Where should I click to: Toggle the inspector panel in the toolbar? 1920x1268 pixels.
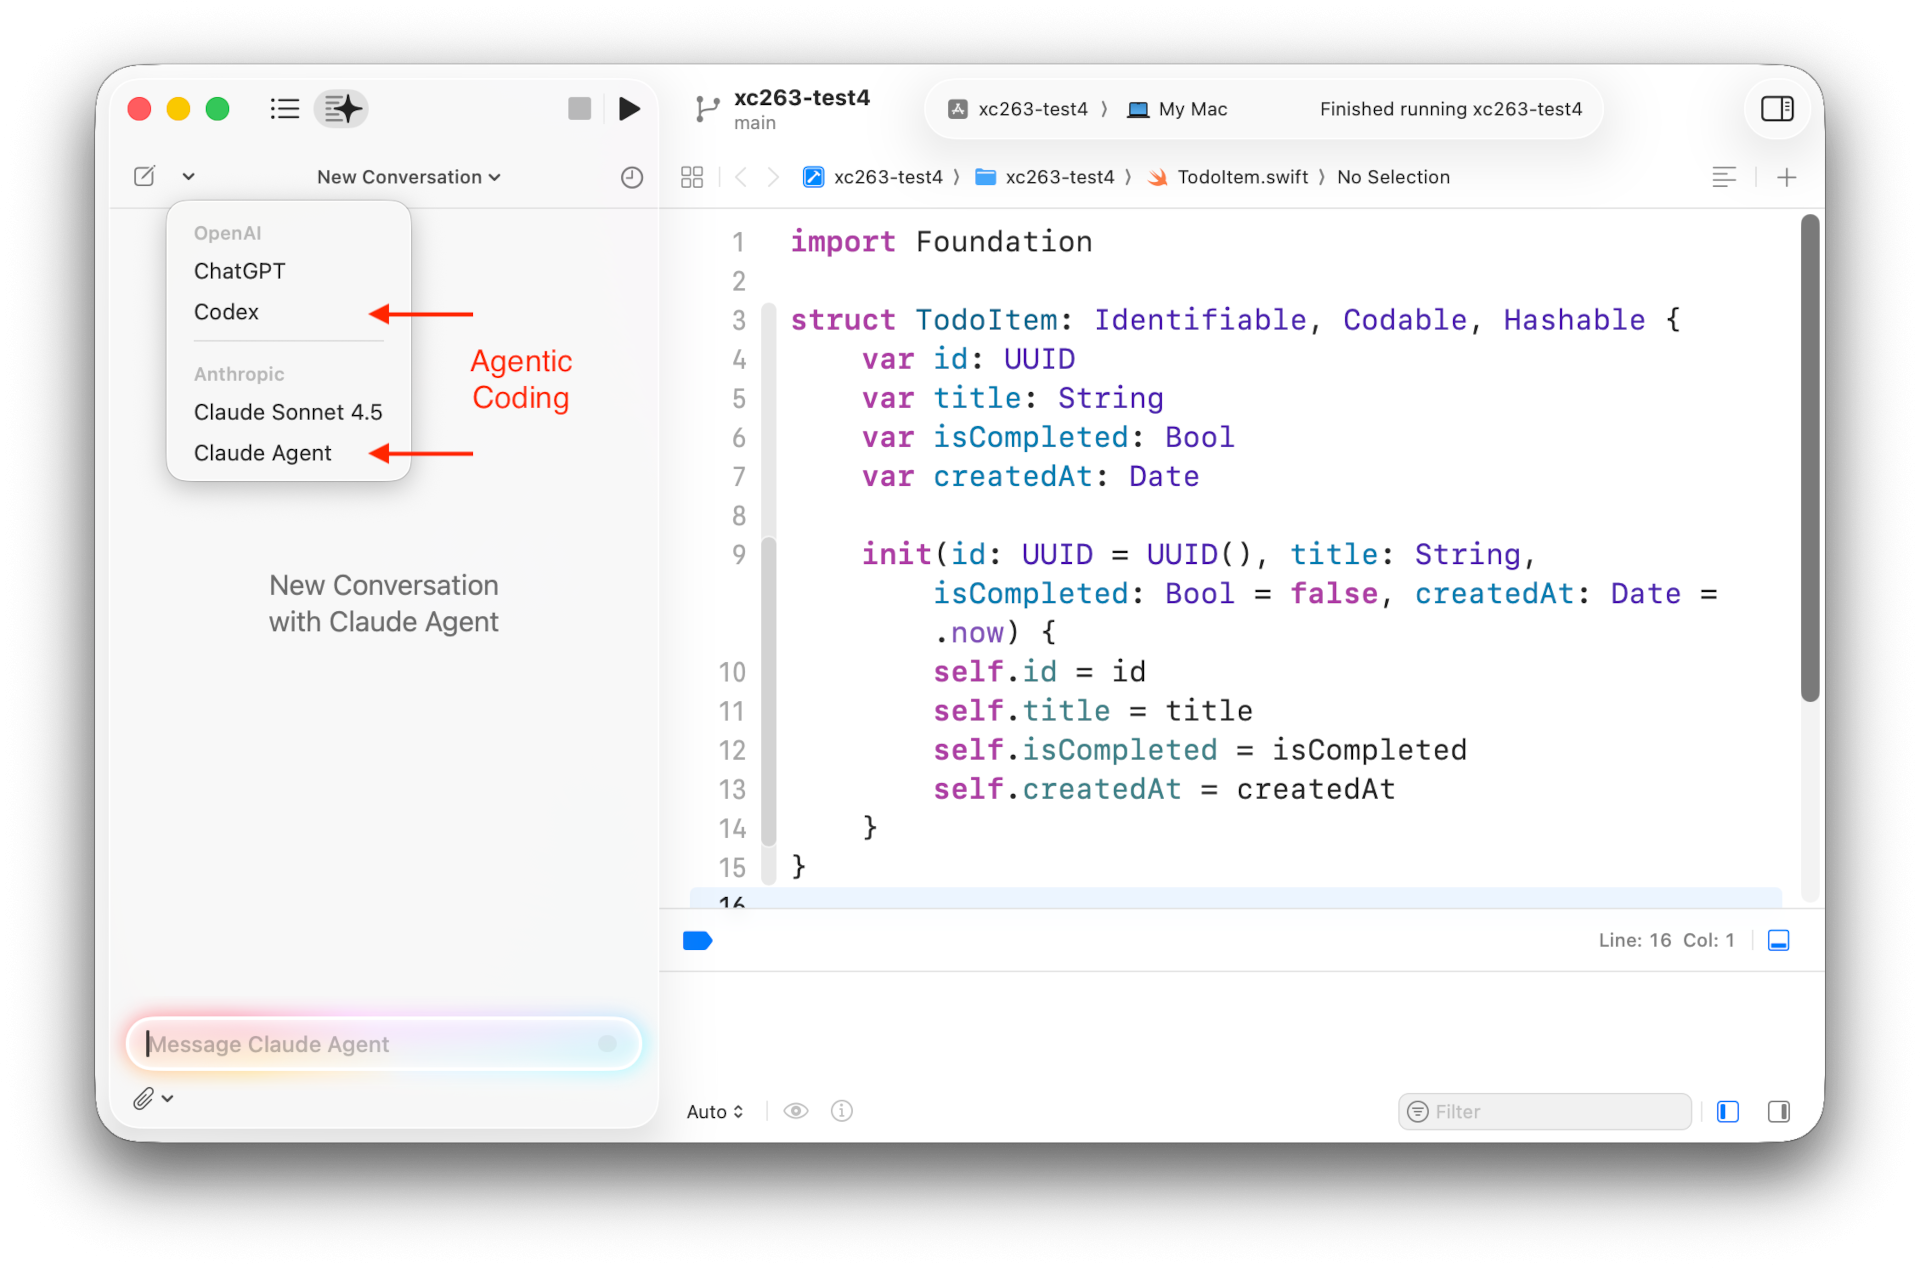pyautogui.click(x=1776, y=108)
